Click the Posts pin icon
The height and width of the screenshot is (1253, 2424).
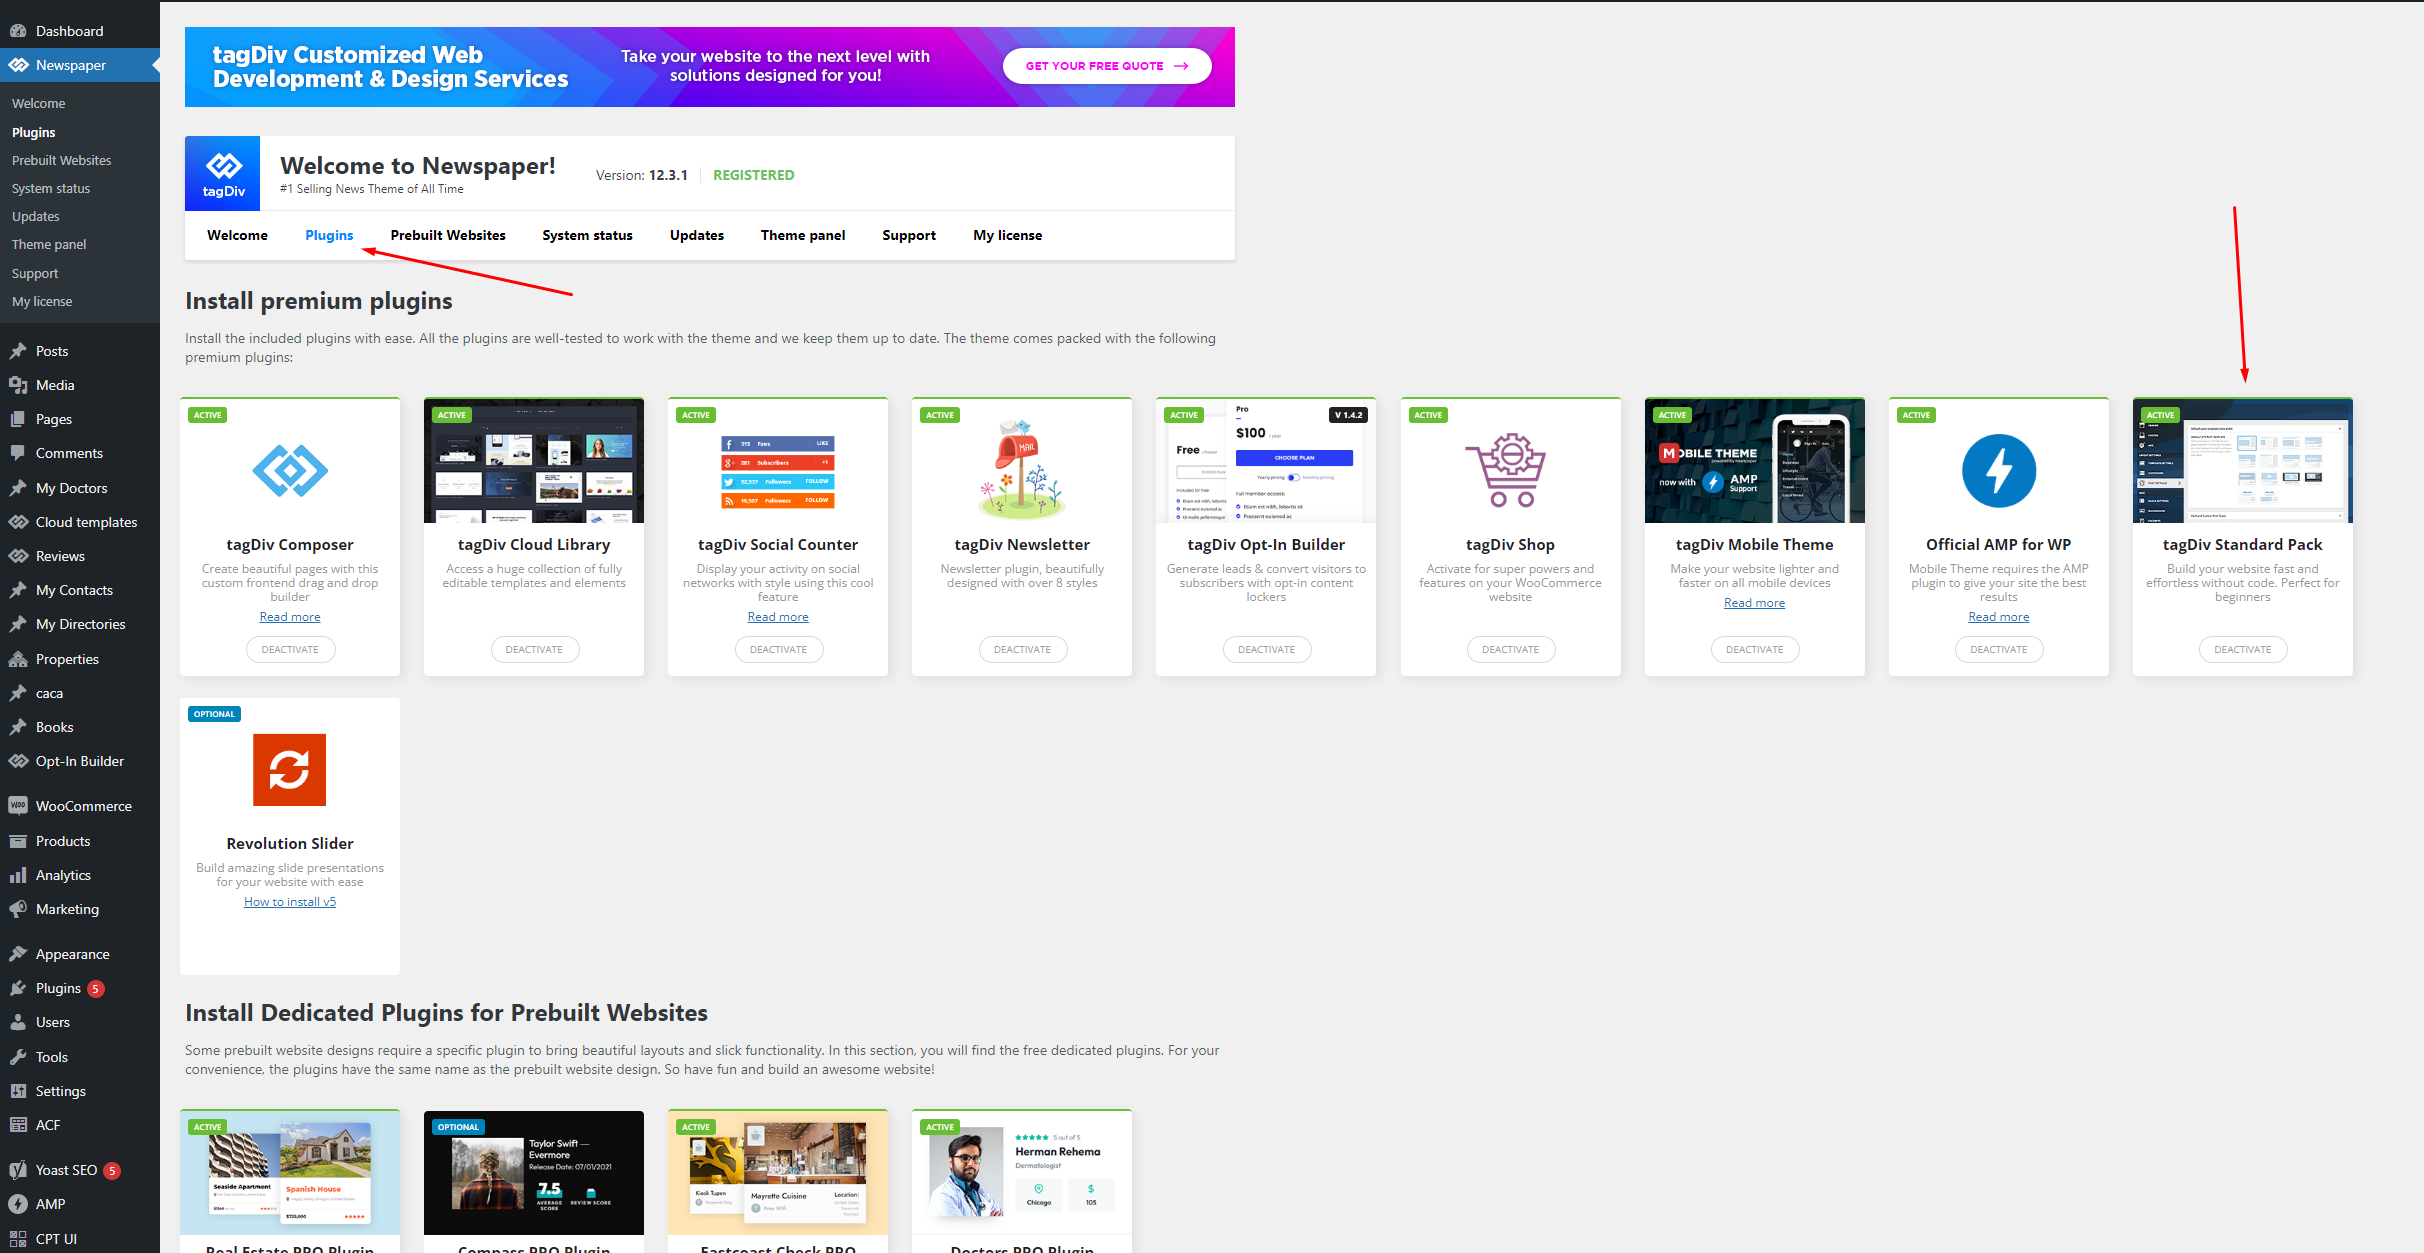click(18, 351)
